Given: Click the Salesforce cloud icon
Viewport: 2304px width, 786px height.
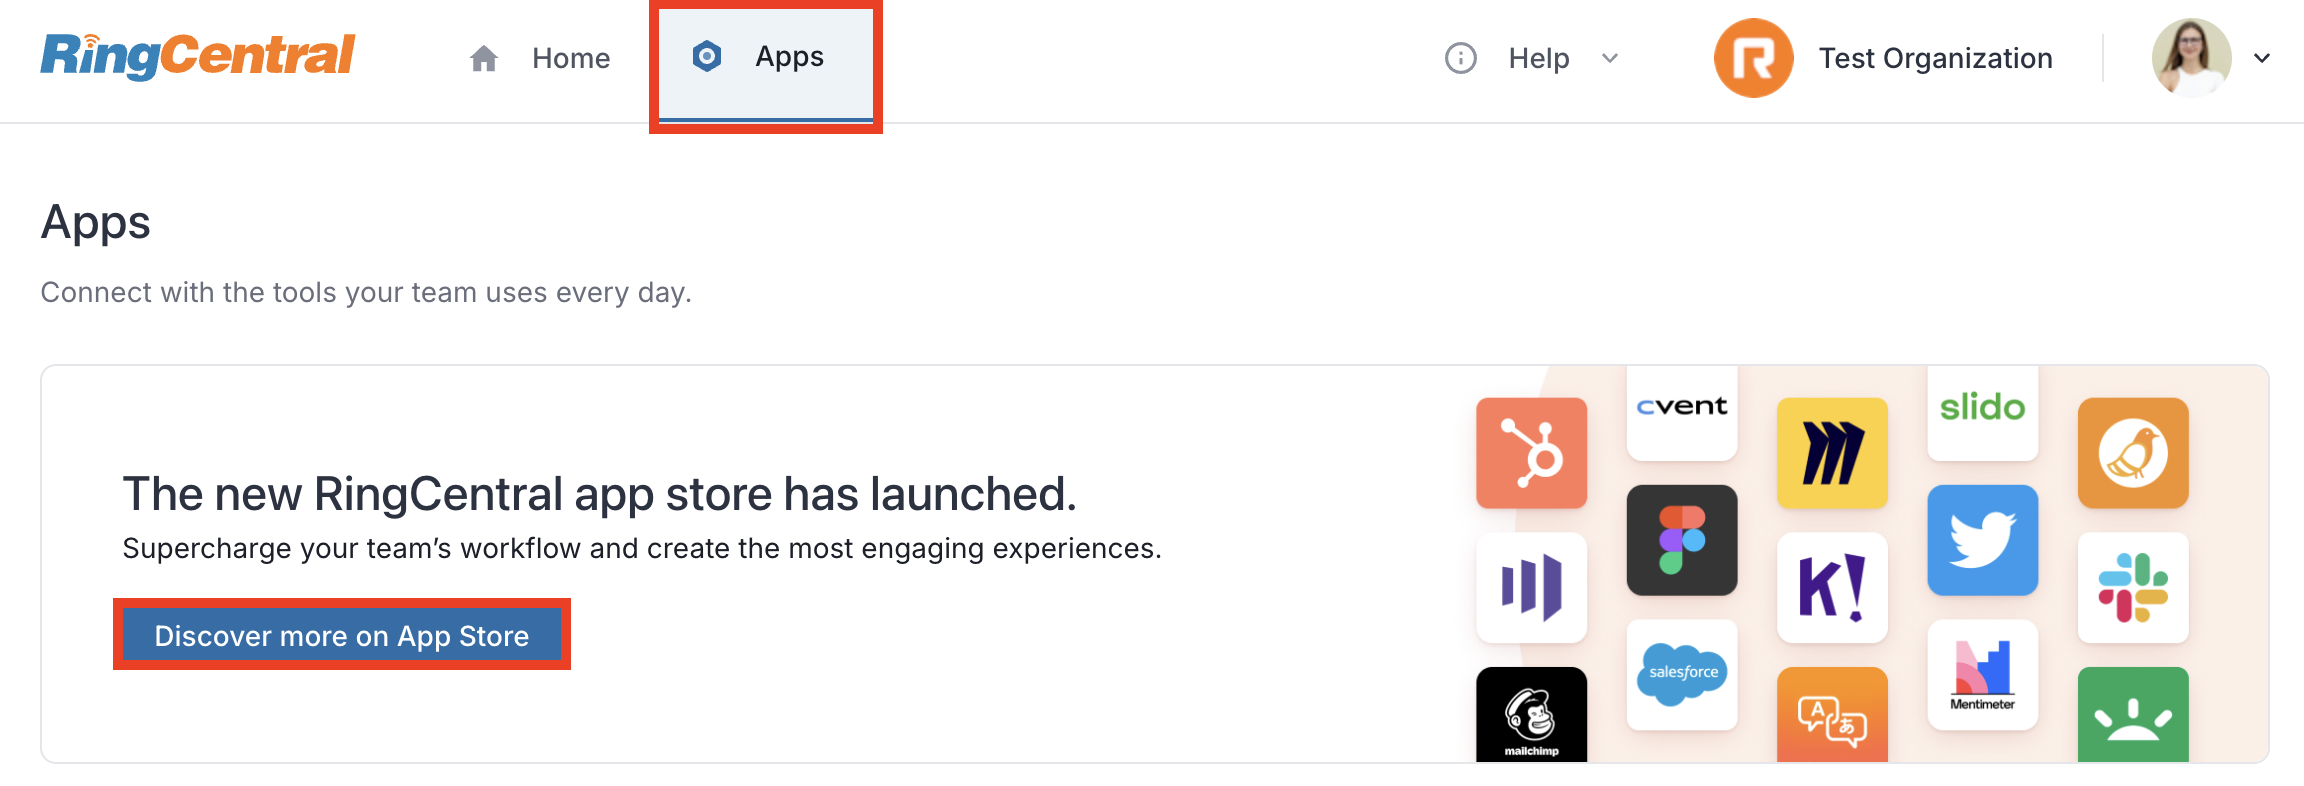Looking at the screenshot, I should coord(1681,674).
